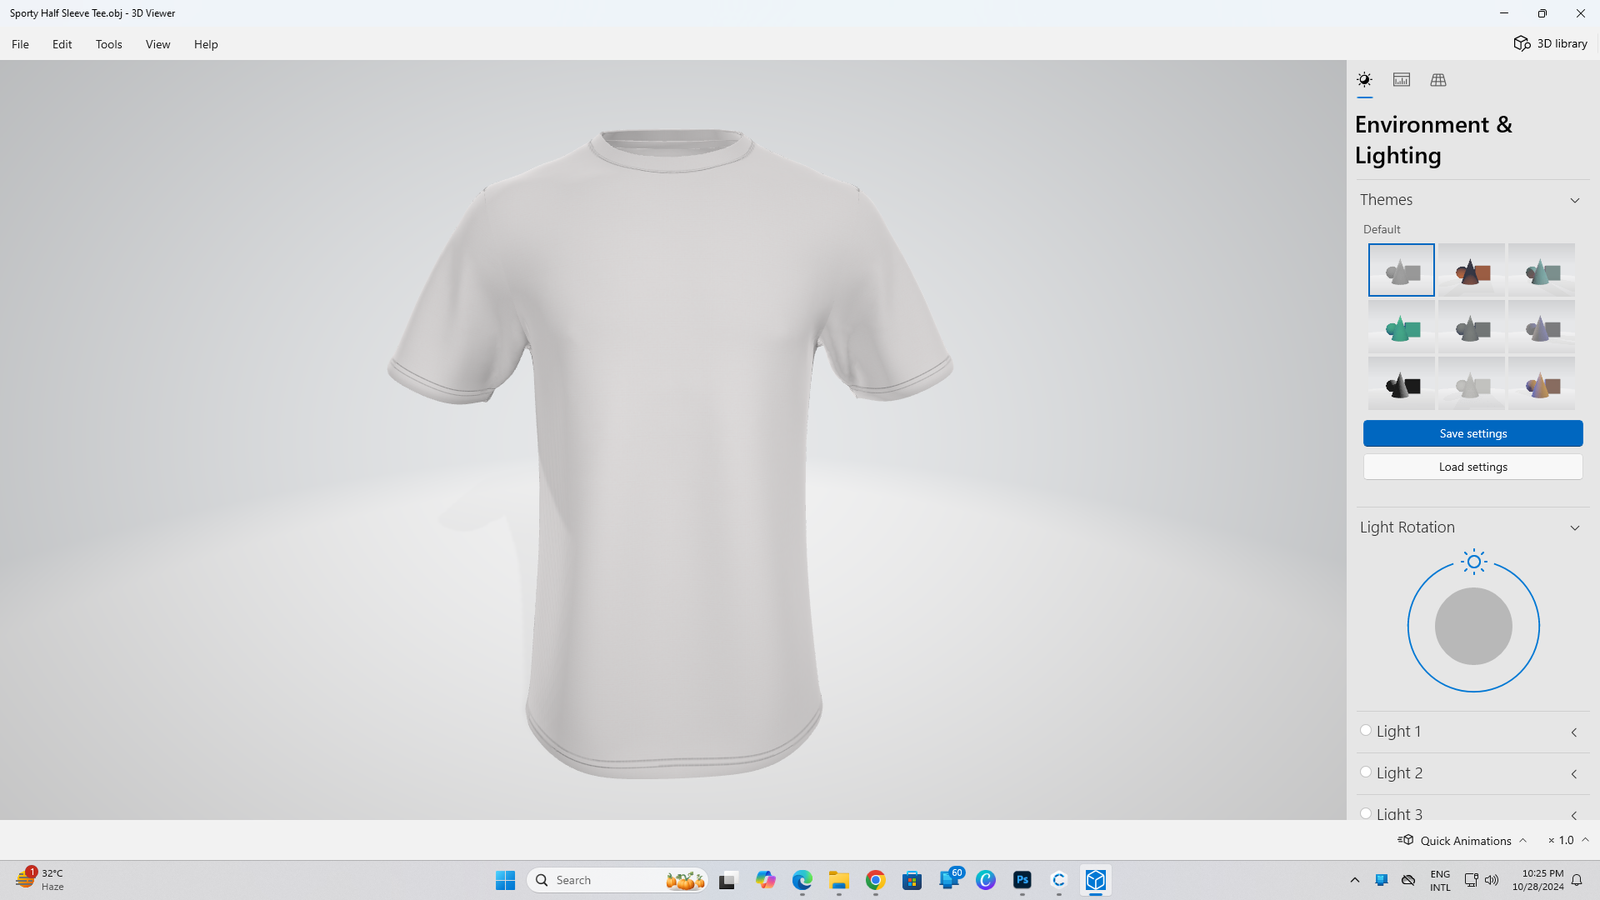Click the blue monitor tray icon
Image resolution: width=1600 pixels, height=900 pixels.
point(1381,880)
